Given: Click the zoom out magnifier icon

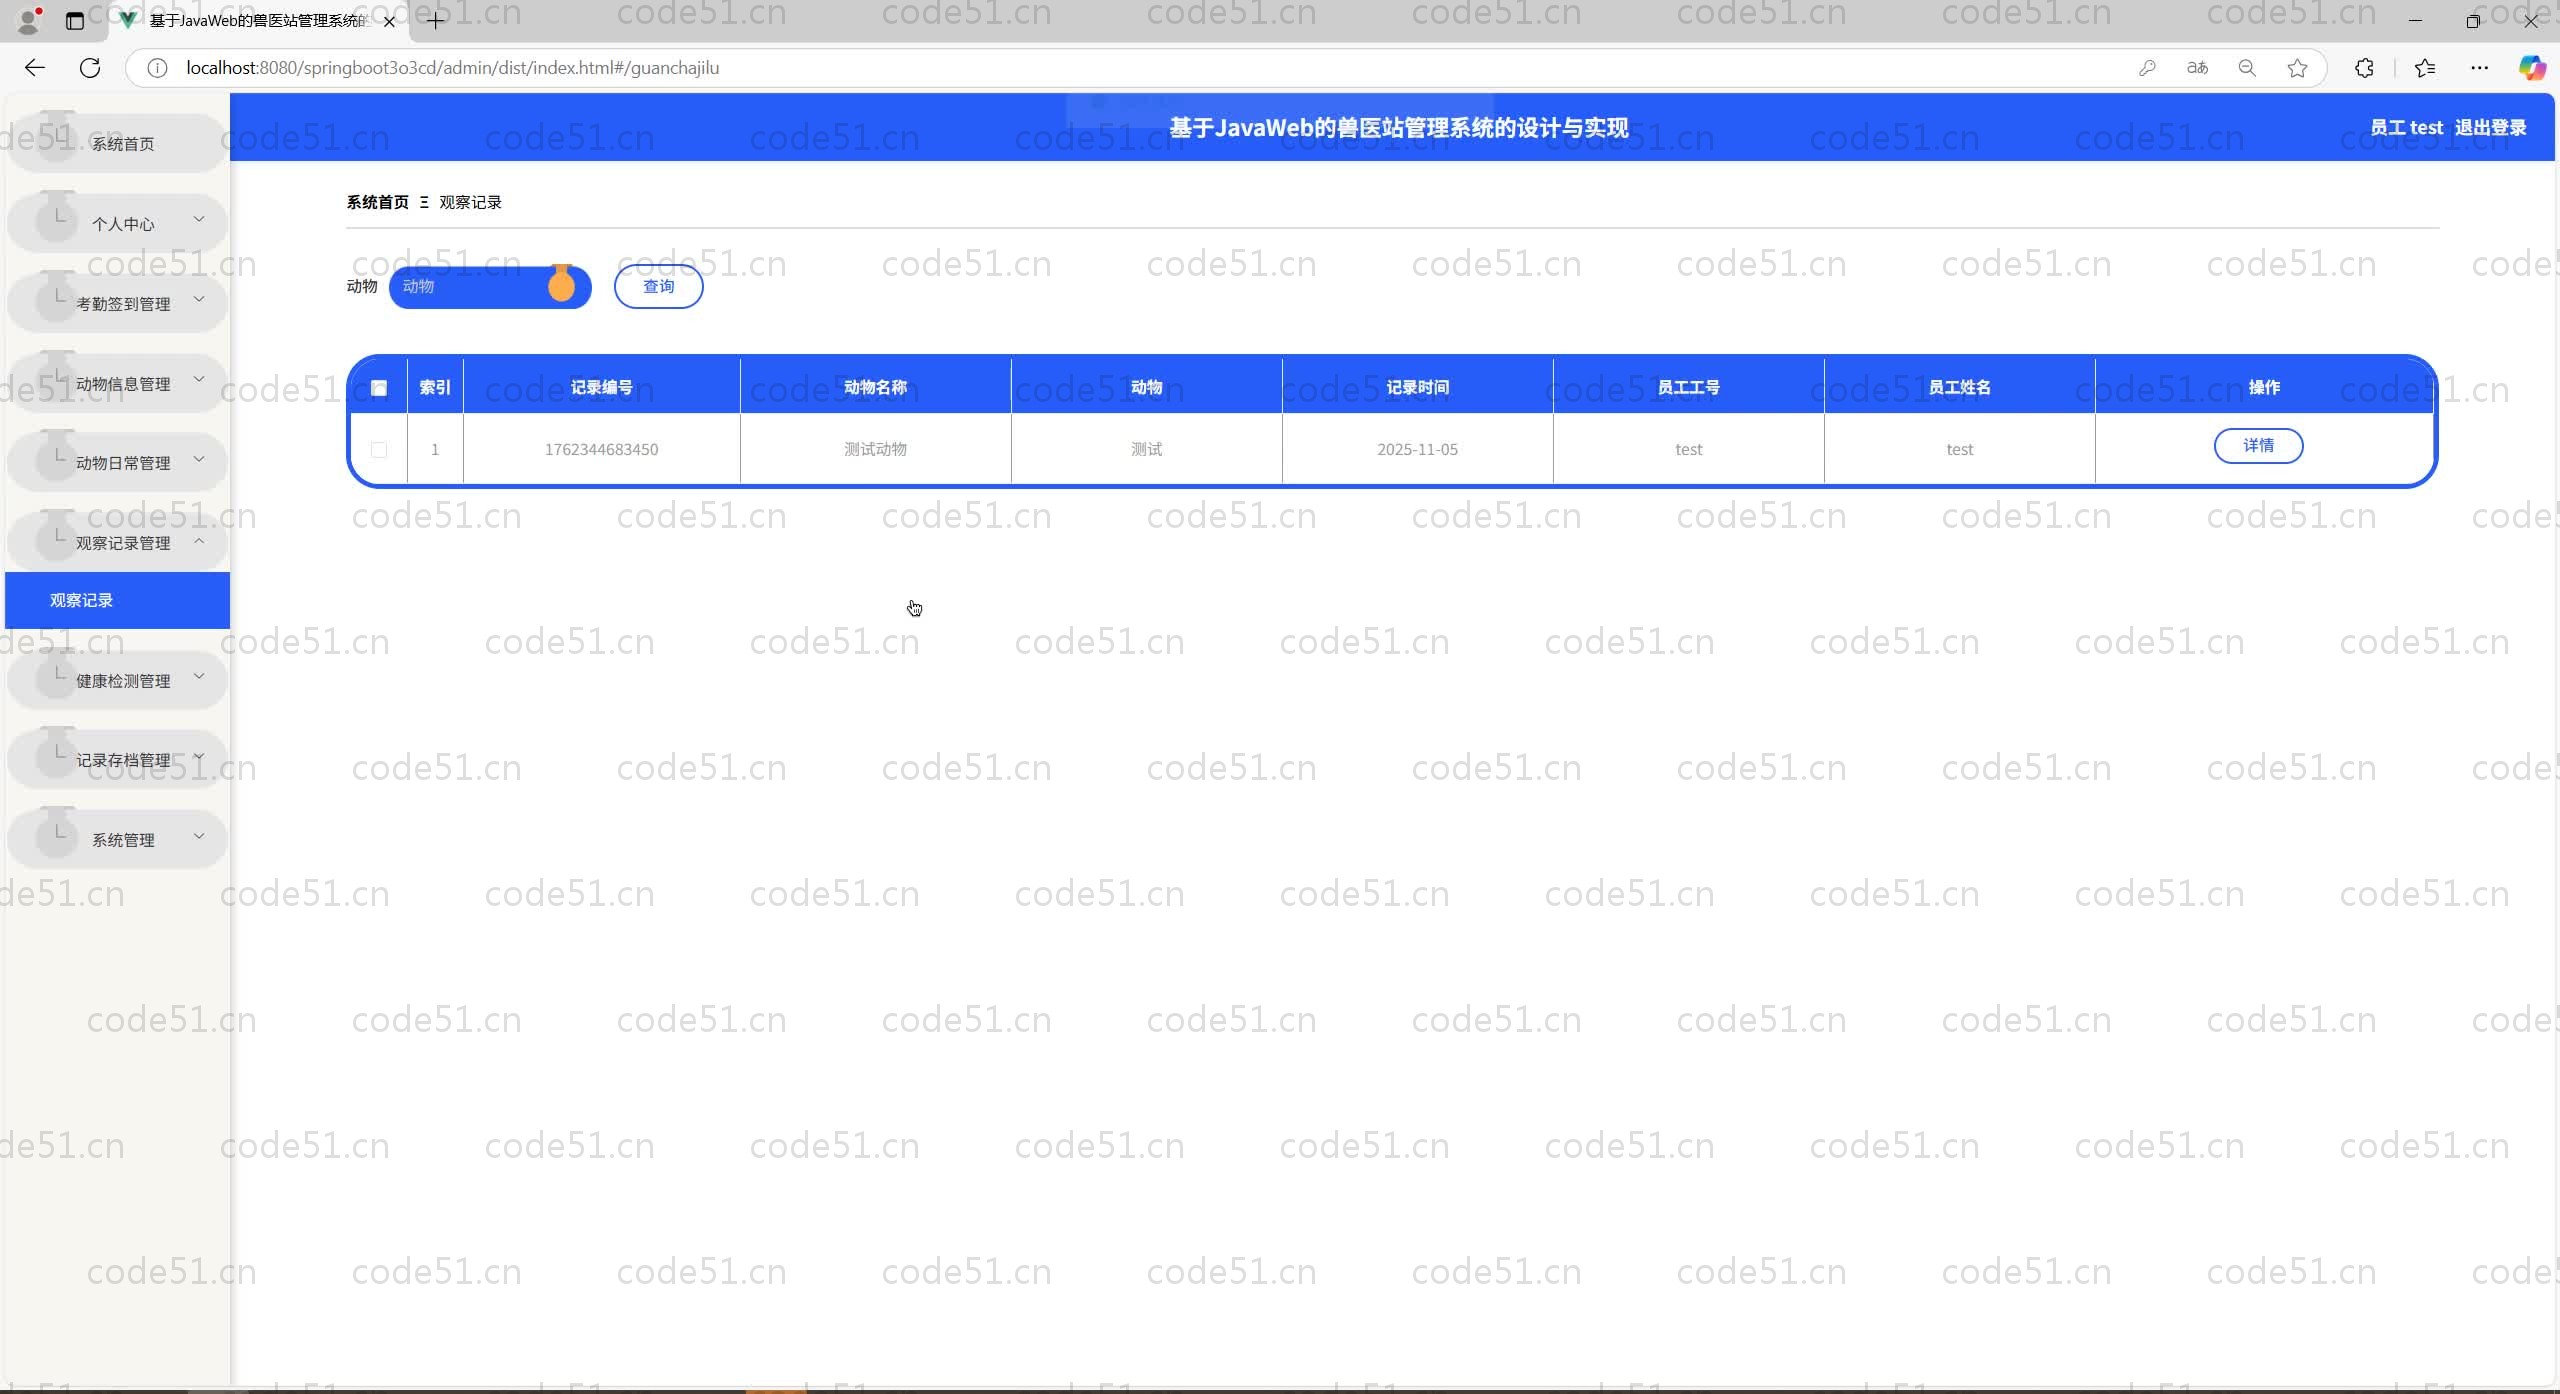Looking at the screenshot, I should coord(2247,68).
